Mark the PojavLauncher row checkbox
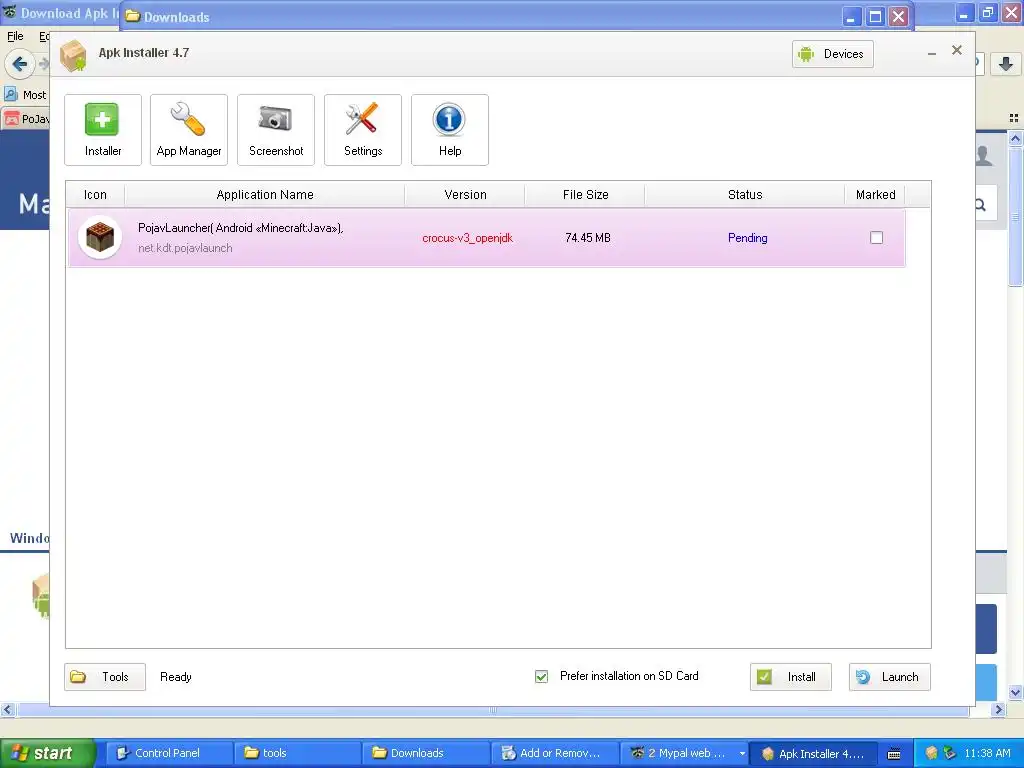This screenshot has width=1024, height=768. (x=876, y=238)
